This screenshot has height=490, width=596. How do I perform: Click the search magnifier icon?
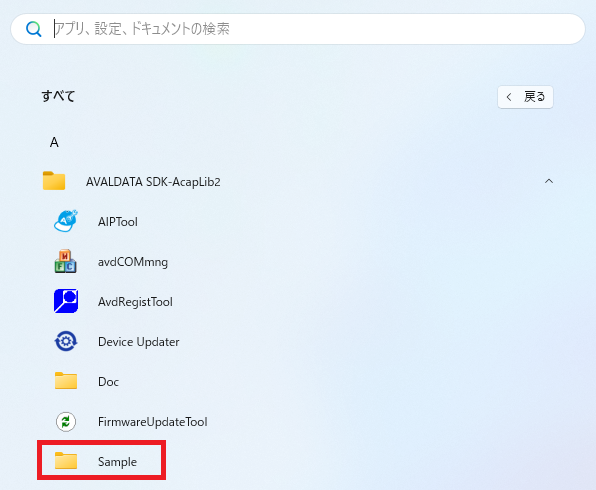33,29
